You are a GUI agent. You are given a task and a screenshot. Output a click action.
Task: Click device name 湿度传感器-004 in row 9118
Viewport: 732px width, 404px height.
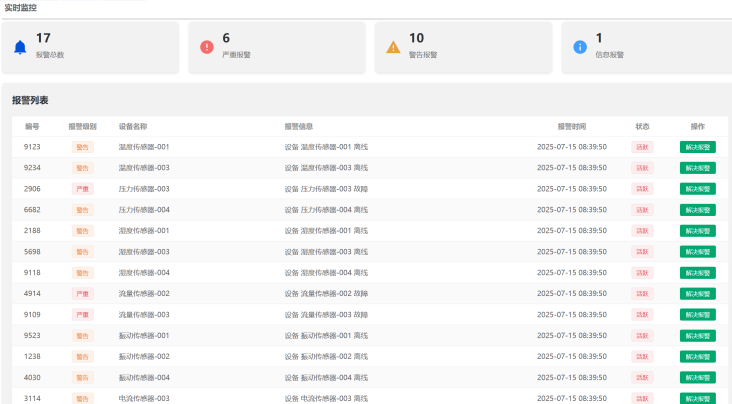(x=144, y=273)
